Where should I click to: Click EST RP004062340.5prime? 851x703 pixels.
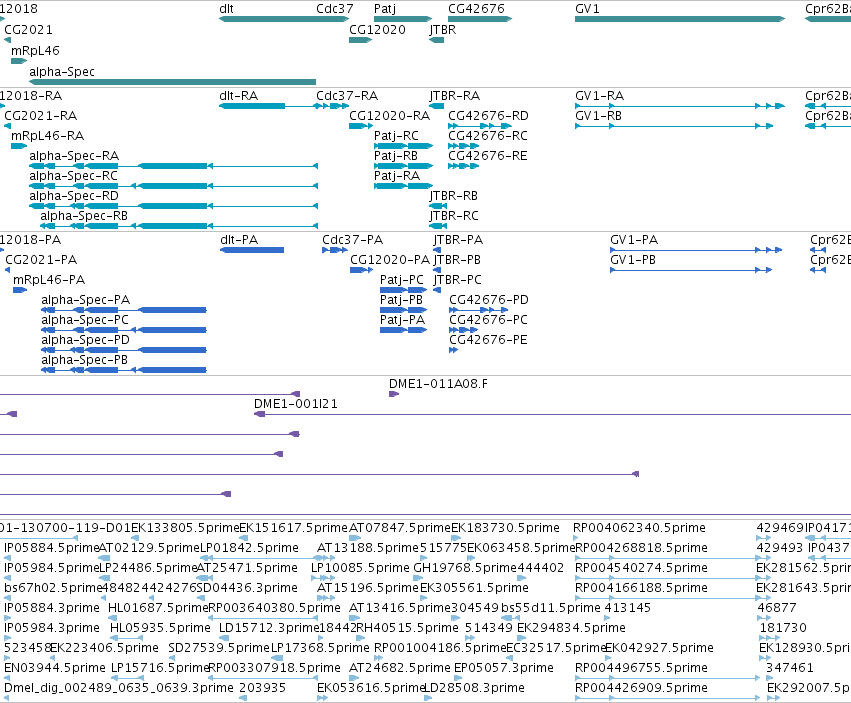coord(639,528)
